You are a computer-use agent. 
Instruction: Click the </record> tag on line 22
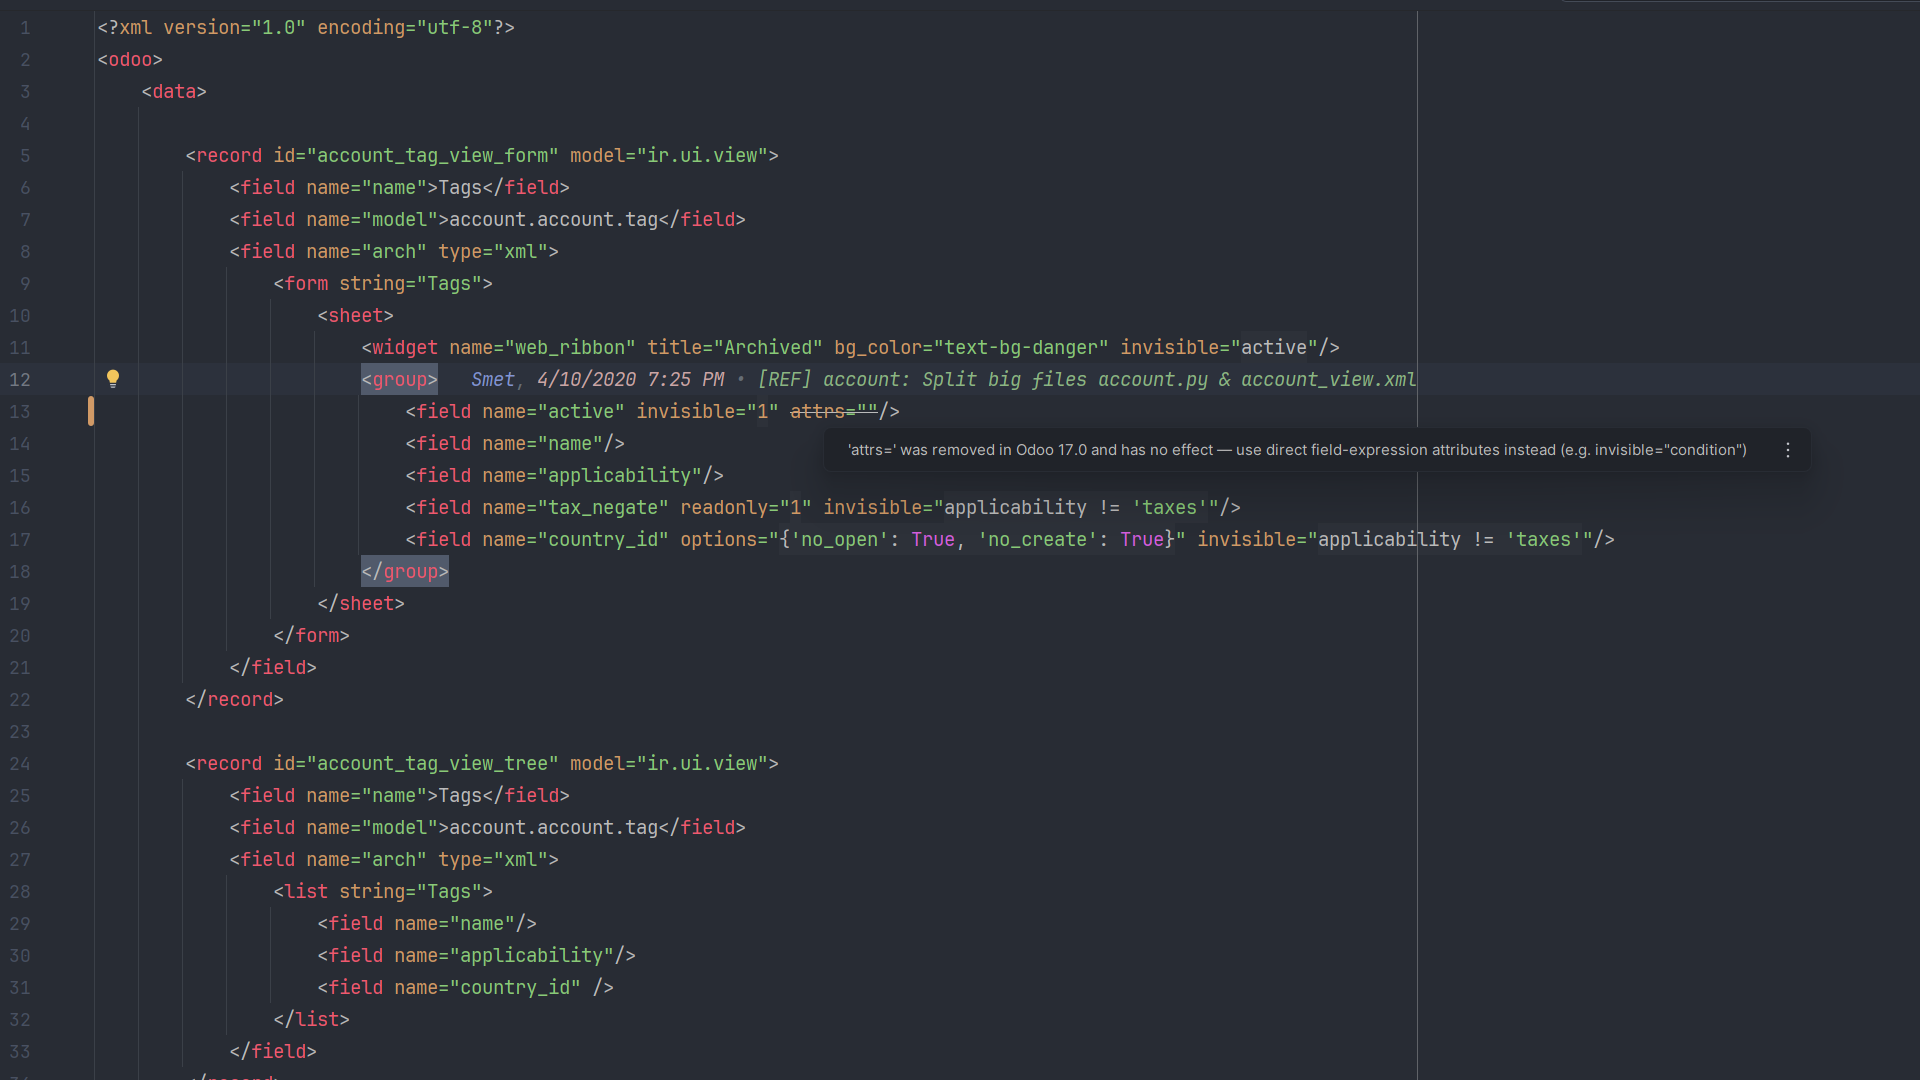[235, 699]
